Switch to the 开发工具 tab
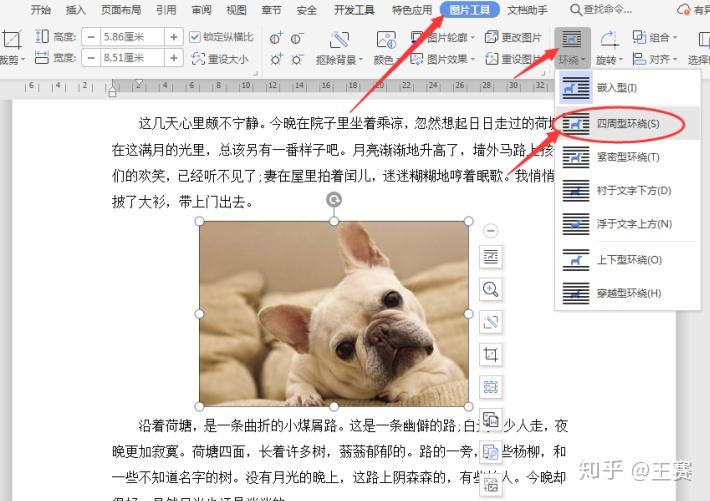This screenshot has height=501, width=710. pos(354,10)
